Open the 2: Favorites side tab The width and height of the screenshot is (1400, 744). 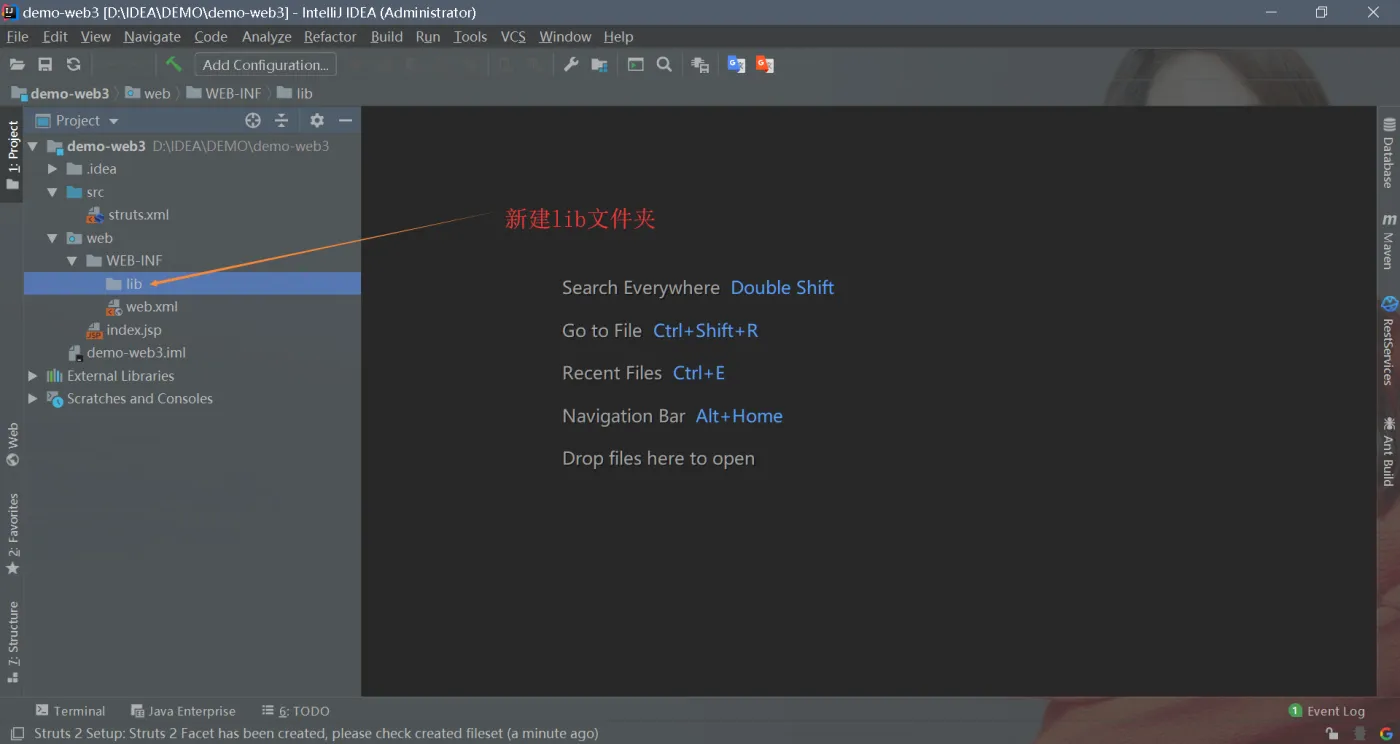point(12,534)
